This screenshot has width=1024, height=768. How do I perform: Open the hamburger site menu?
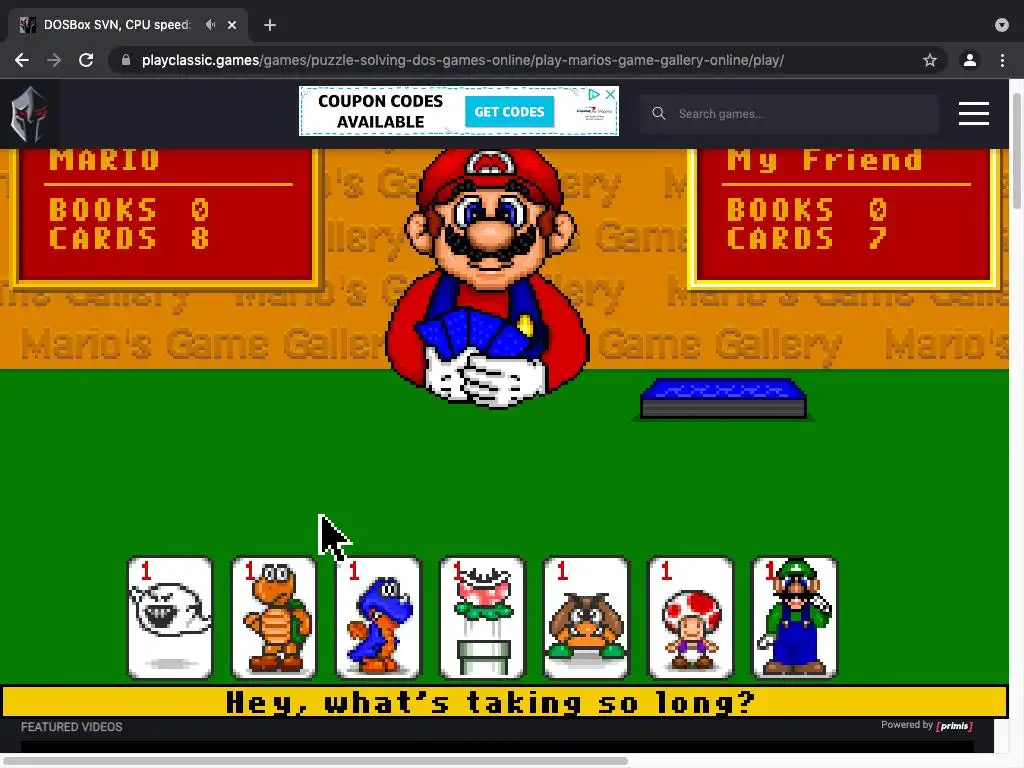(974, 114)
